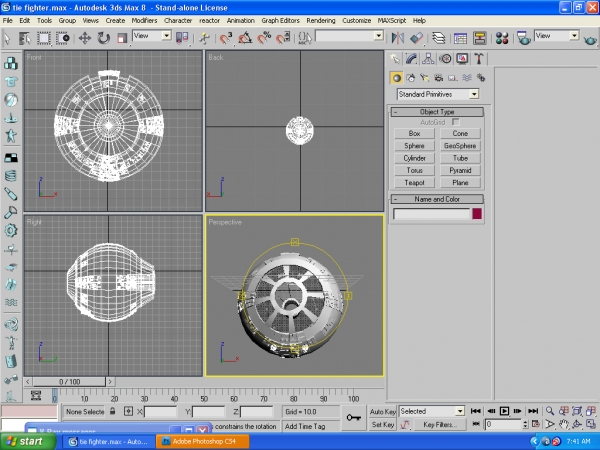
Task: Open the Curve Editor icon
Action: pyautogui.click(x=460, y=38)
